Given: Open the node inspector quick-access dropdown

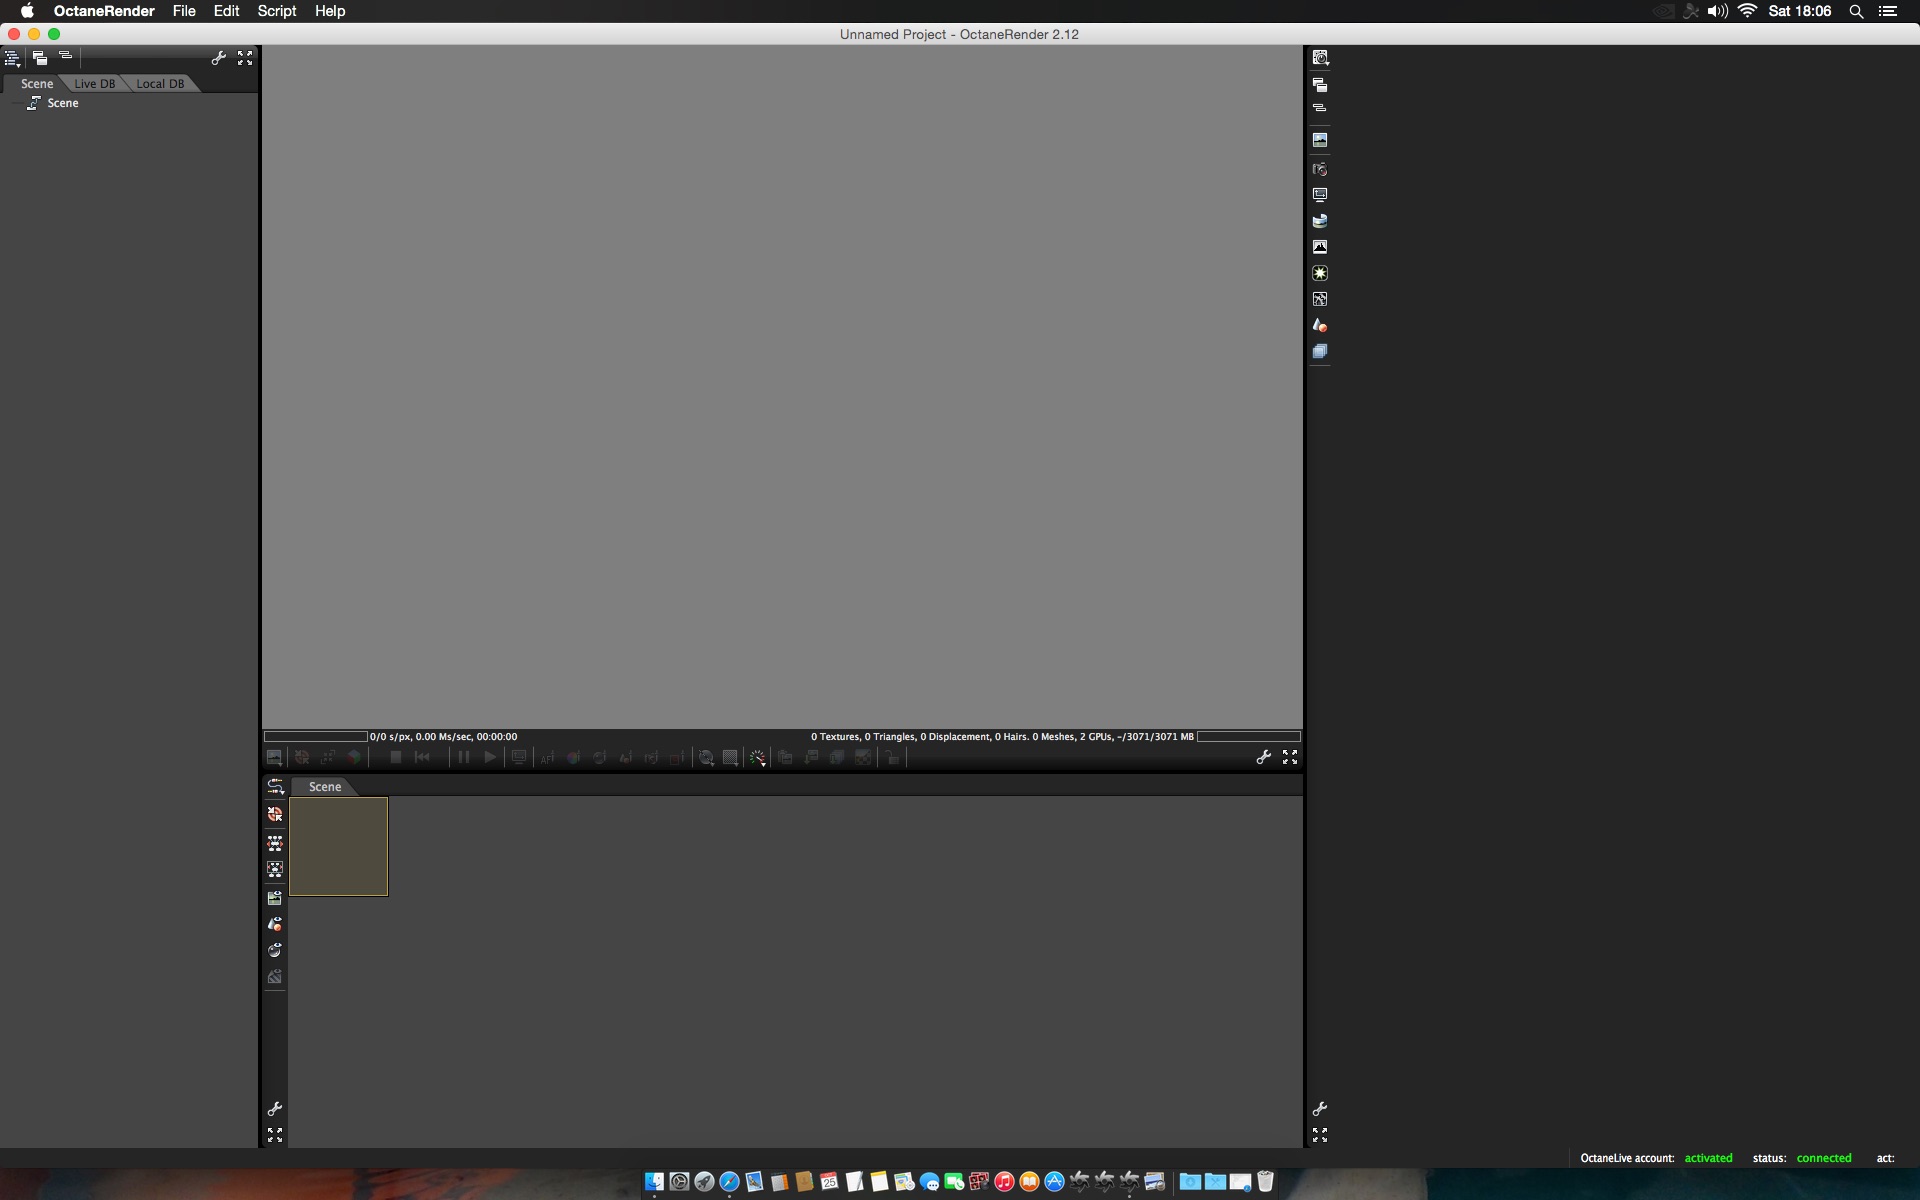Looking at the screenshot, I should [1320, 58].
